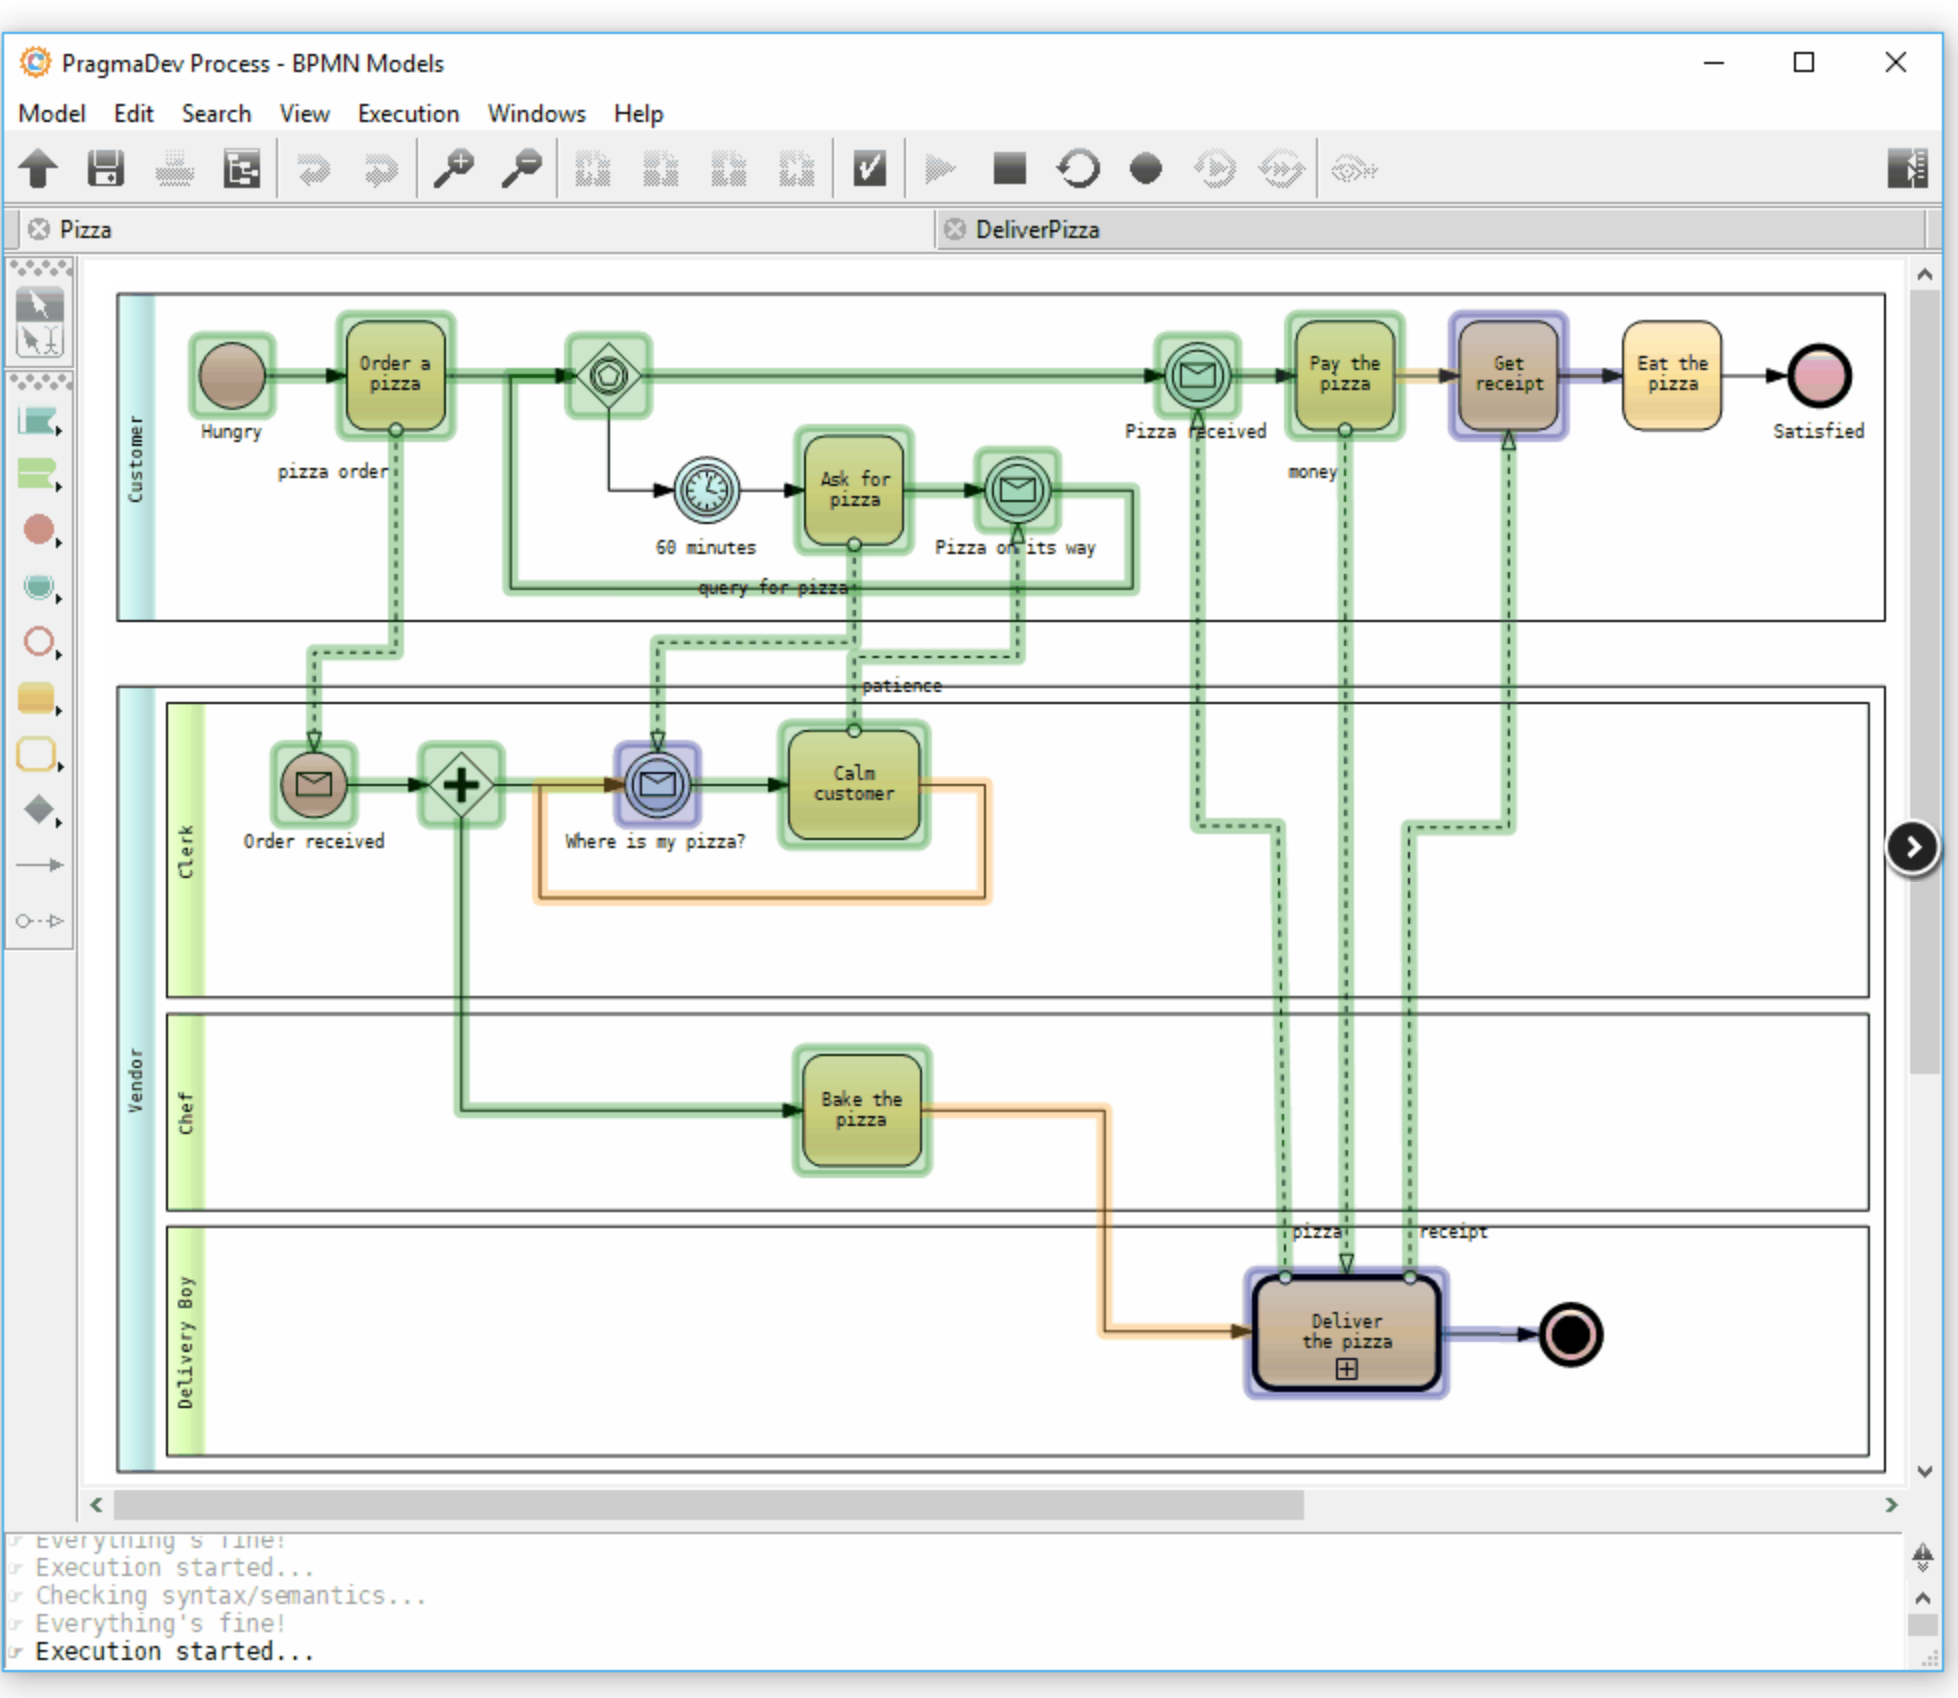
Task: Click the zoom in magnifier icon
Action: (453, 169)
